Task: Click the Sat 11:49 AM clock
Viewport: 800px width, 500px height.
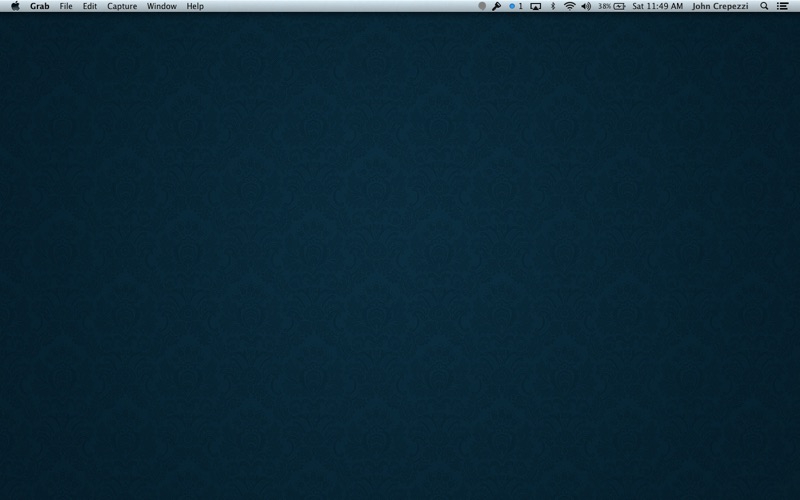Action: pyautogui.click(x=658, y=6)
